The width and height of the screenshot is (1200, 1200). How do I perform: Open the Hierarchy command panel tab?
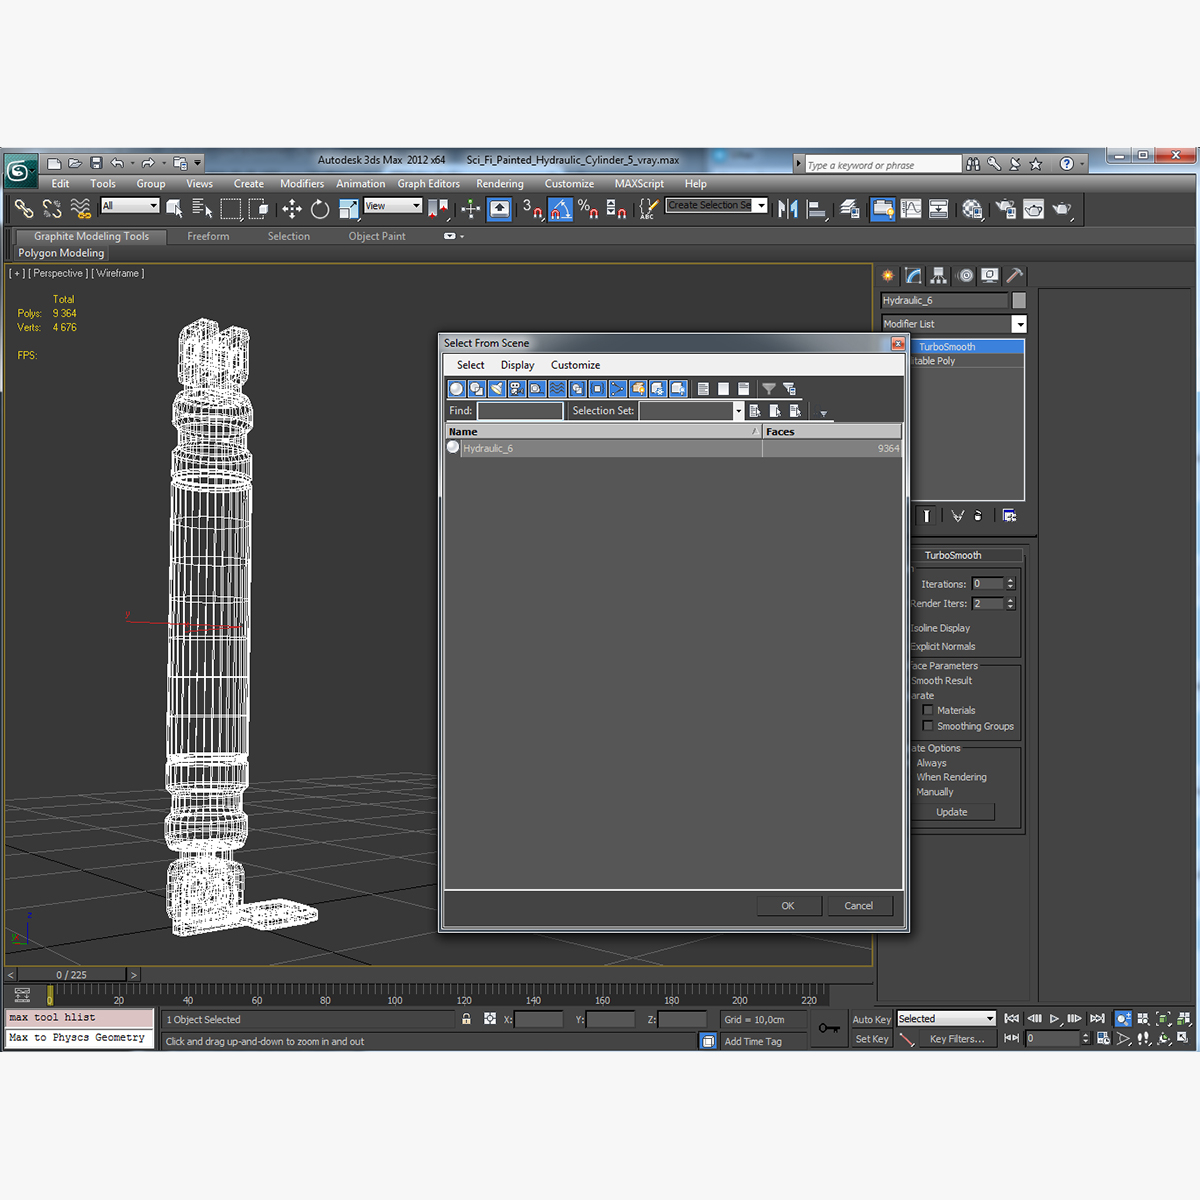tap(938, 276)
